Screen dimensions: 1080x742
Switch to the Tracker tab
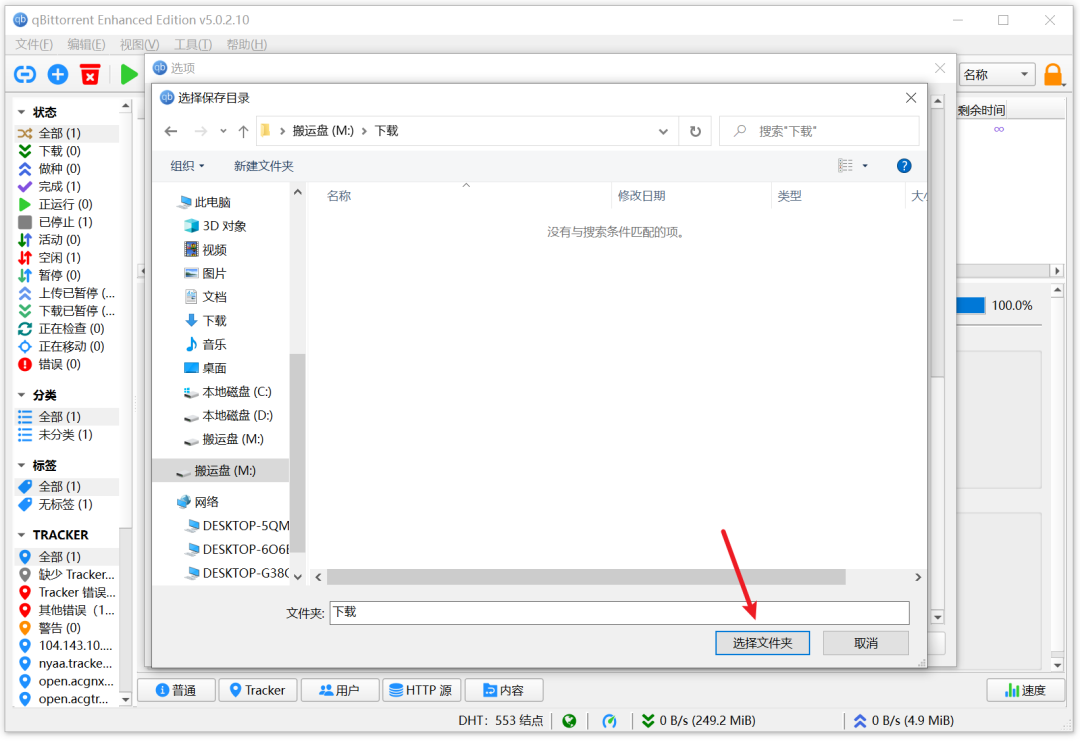coord(258,690)
